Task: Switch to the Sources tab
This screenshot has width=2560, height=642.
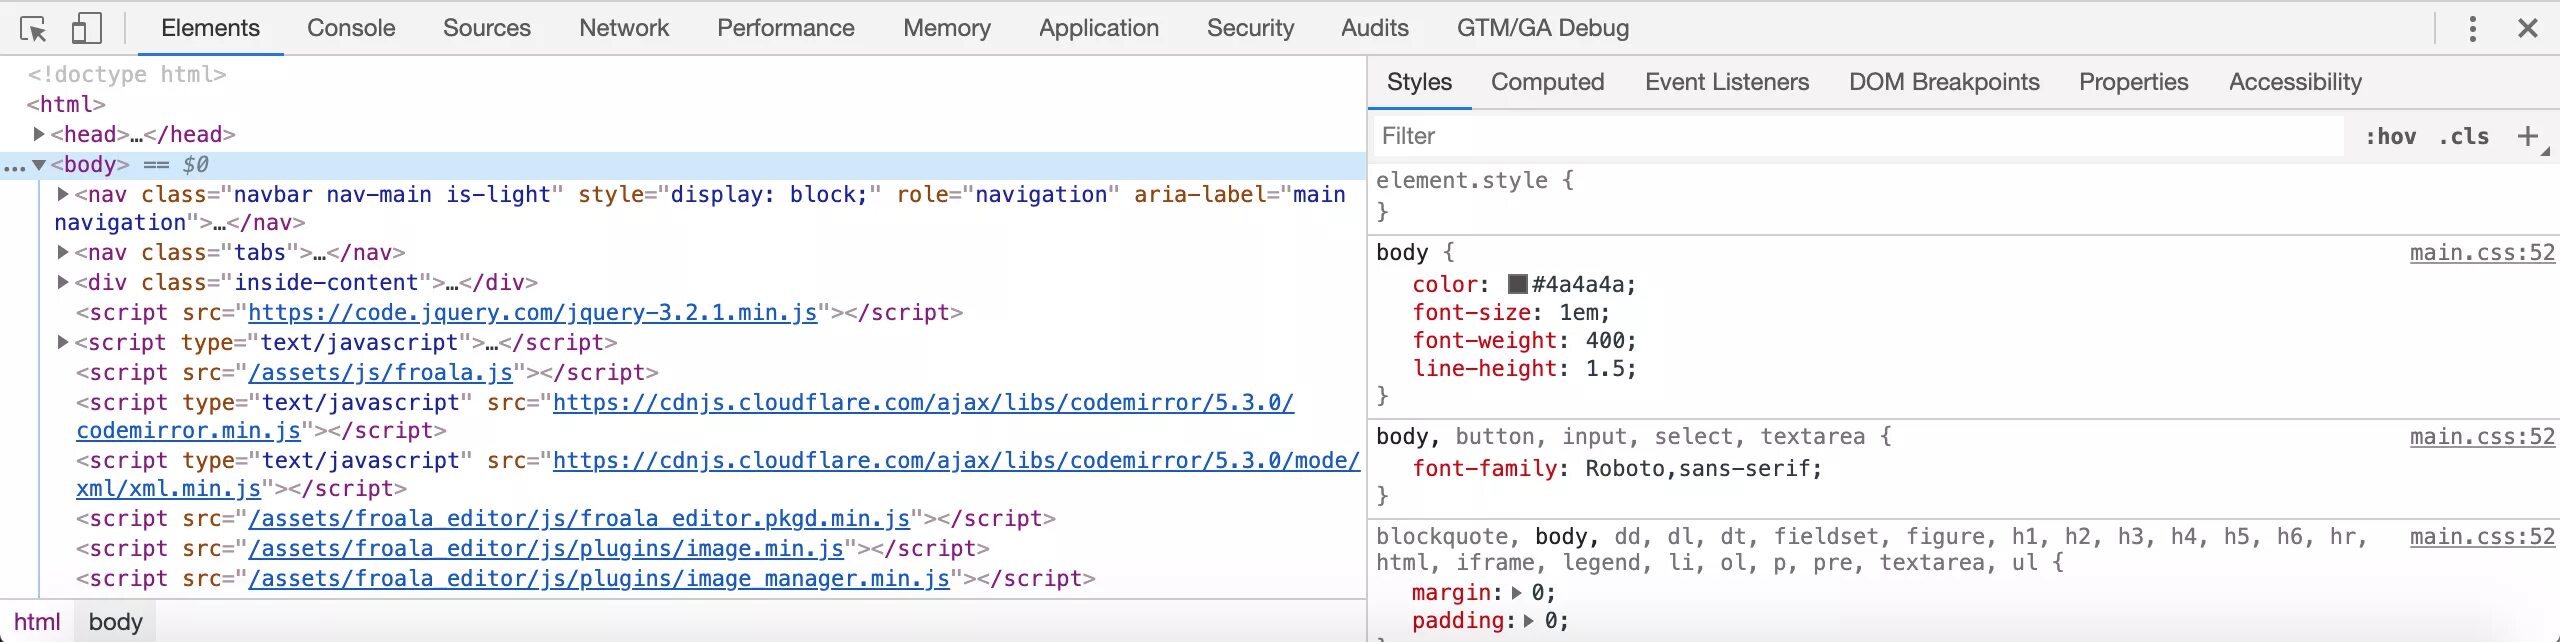Action: 487,28
